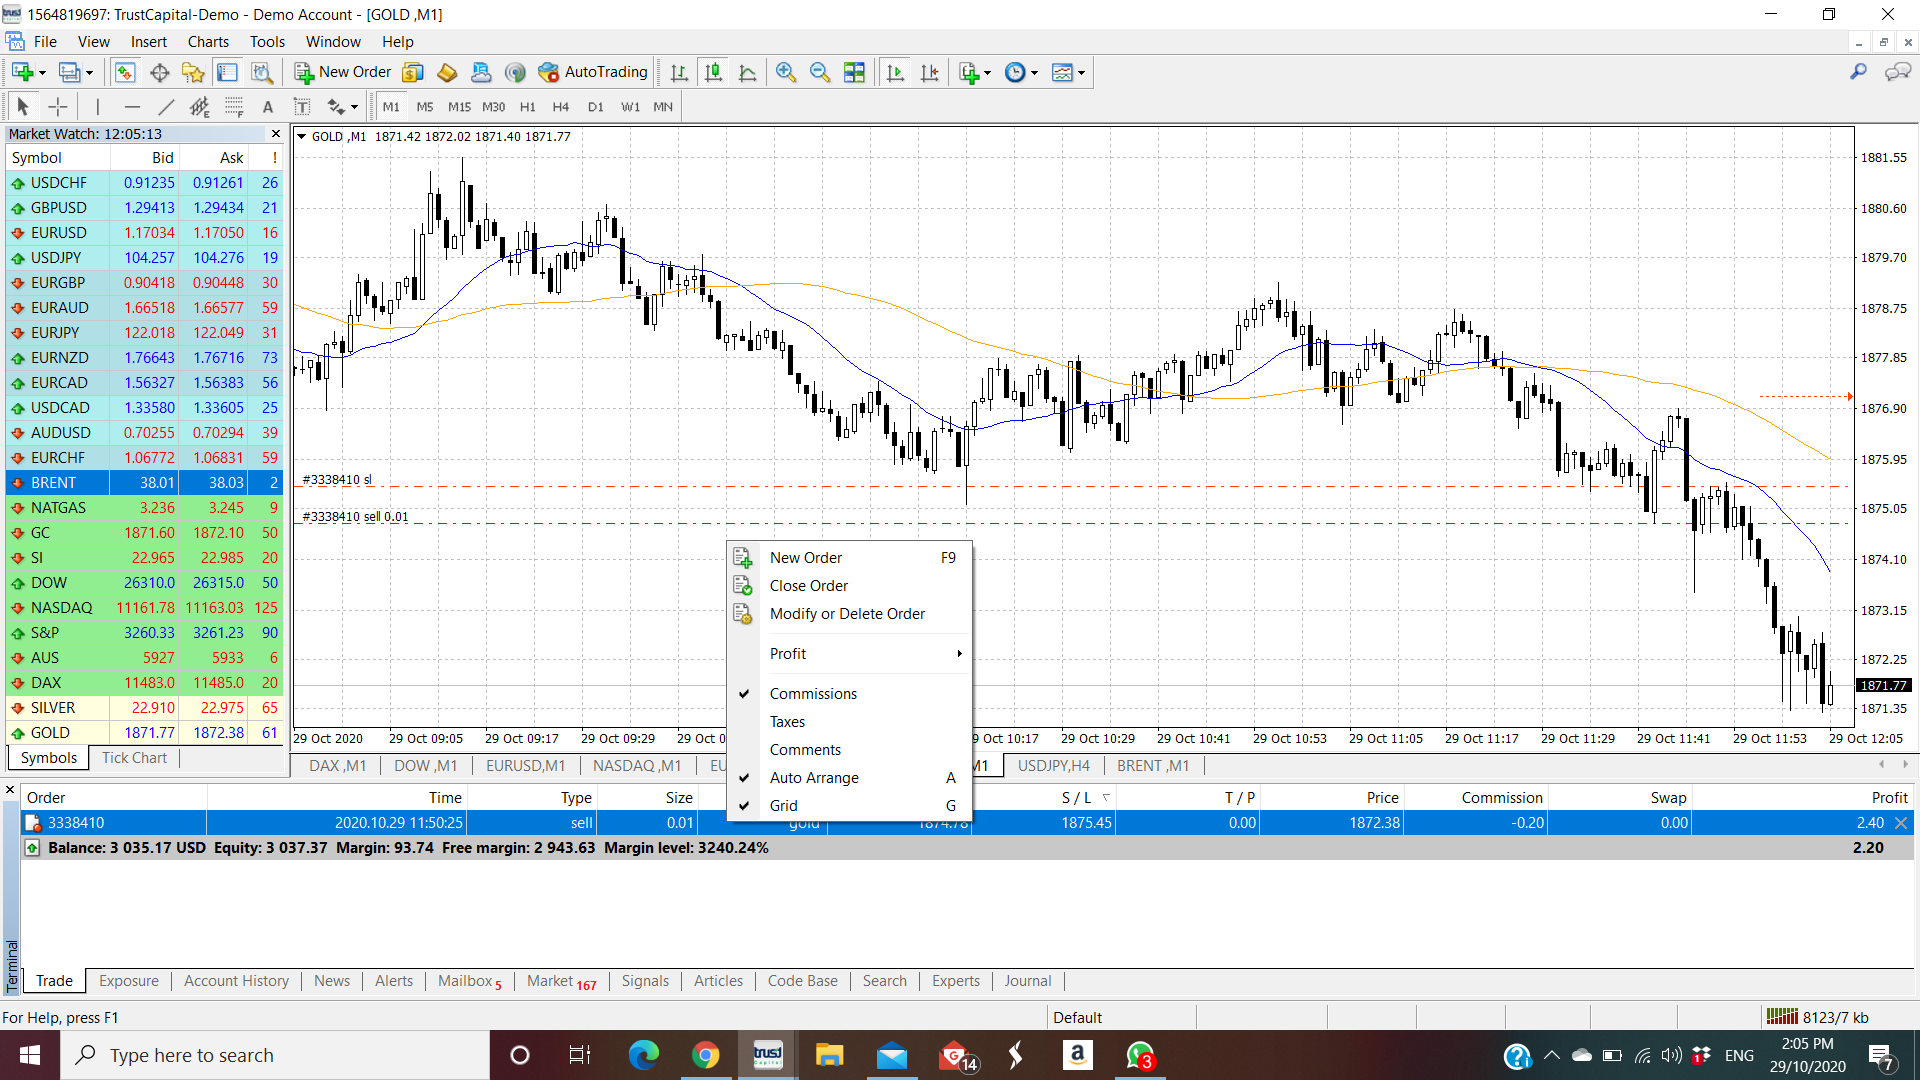Viewport: 1920px width, 1080px height.
Task: Switch to the H1 timeframe
Action: tap(527, 106)
